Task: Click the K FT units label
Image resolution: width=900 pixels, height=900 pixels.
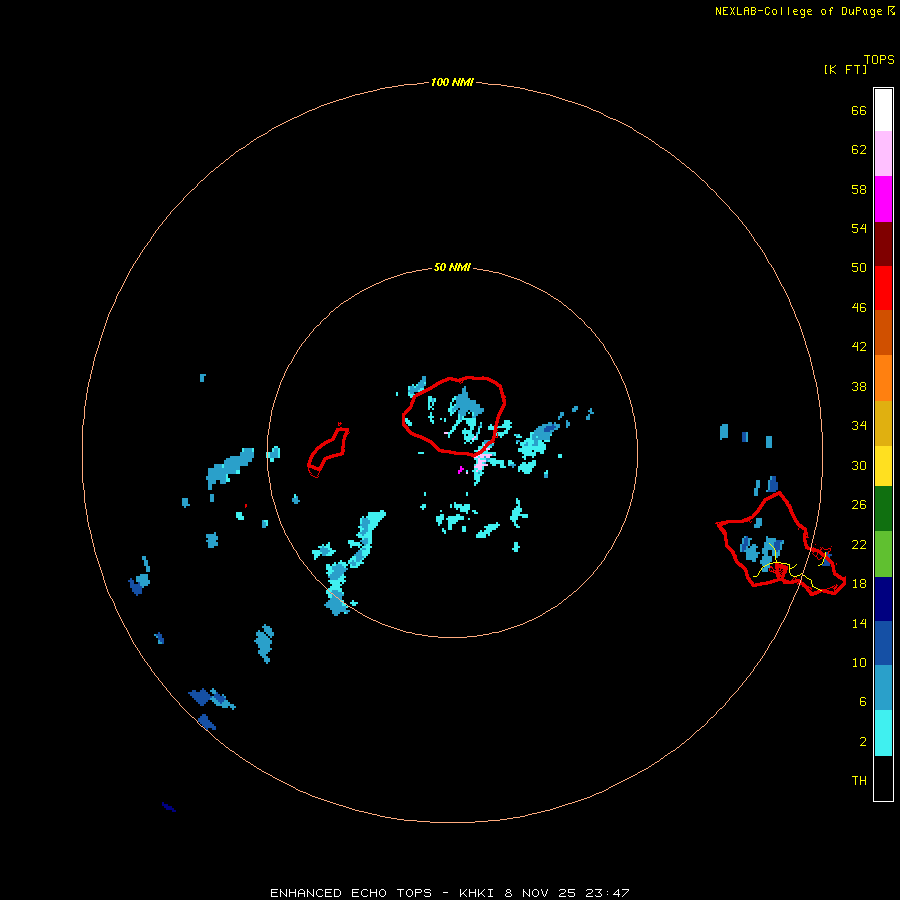Action: pyautogui.click(x=845, y=69)
